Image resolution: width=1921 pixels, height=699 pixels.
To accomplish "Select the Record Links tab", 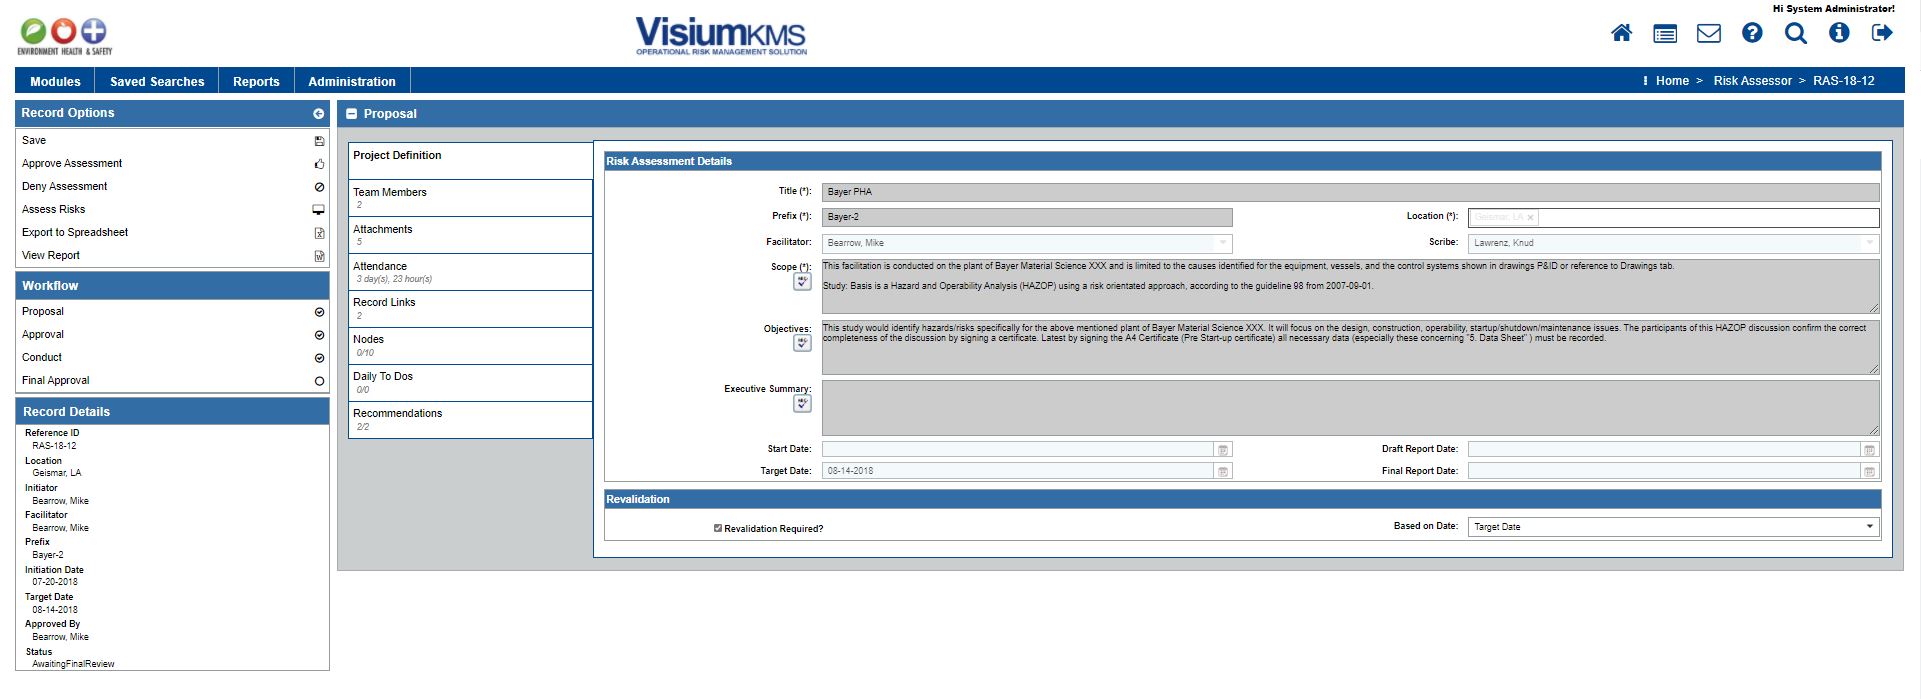I will 470,309.
